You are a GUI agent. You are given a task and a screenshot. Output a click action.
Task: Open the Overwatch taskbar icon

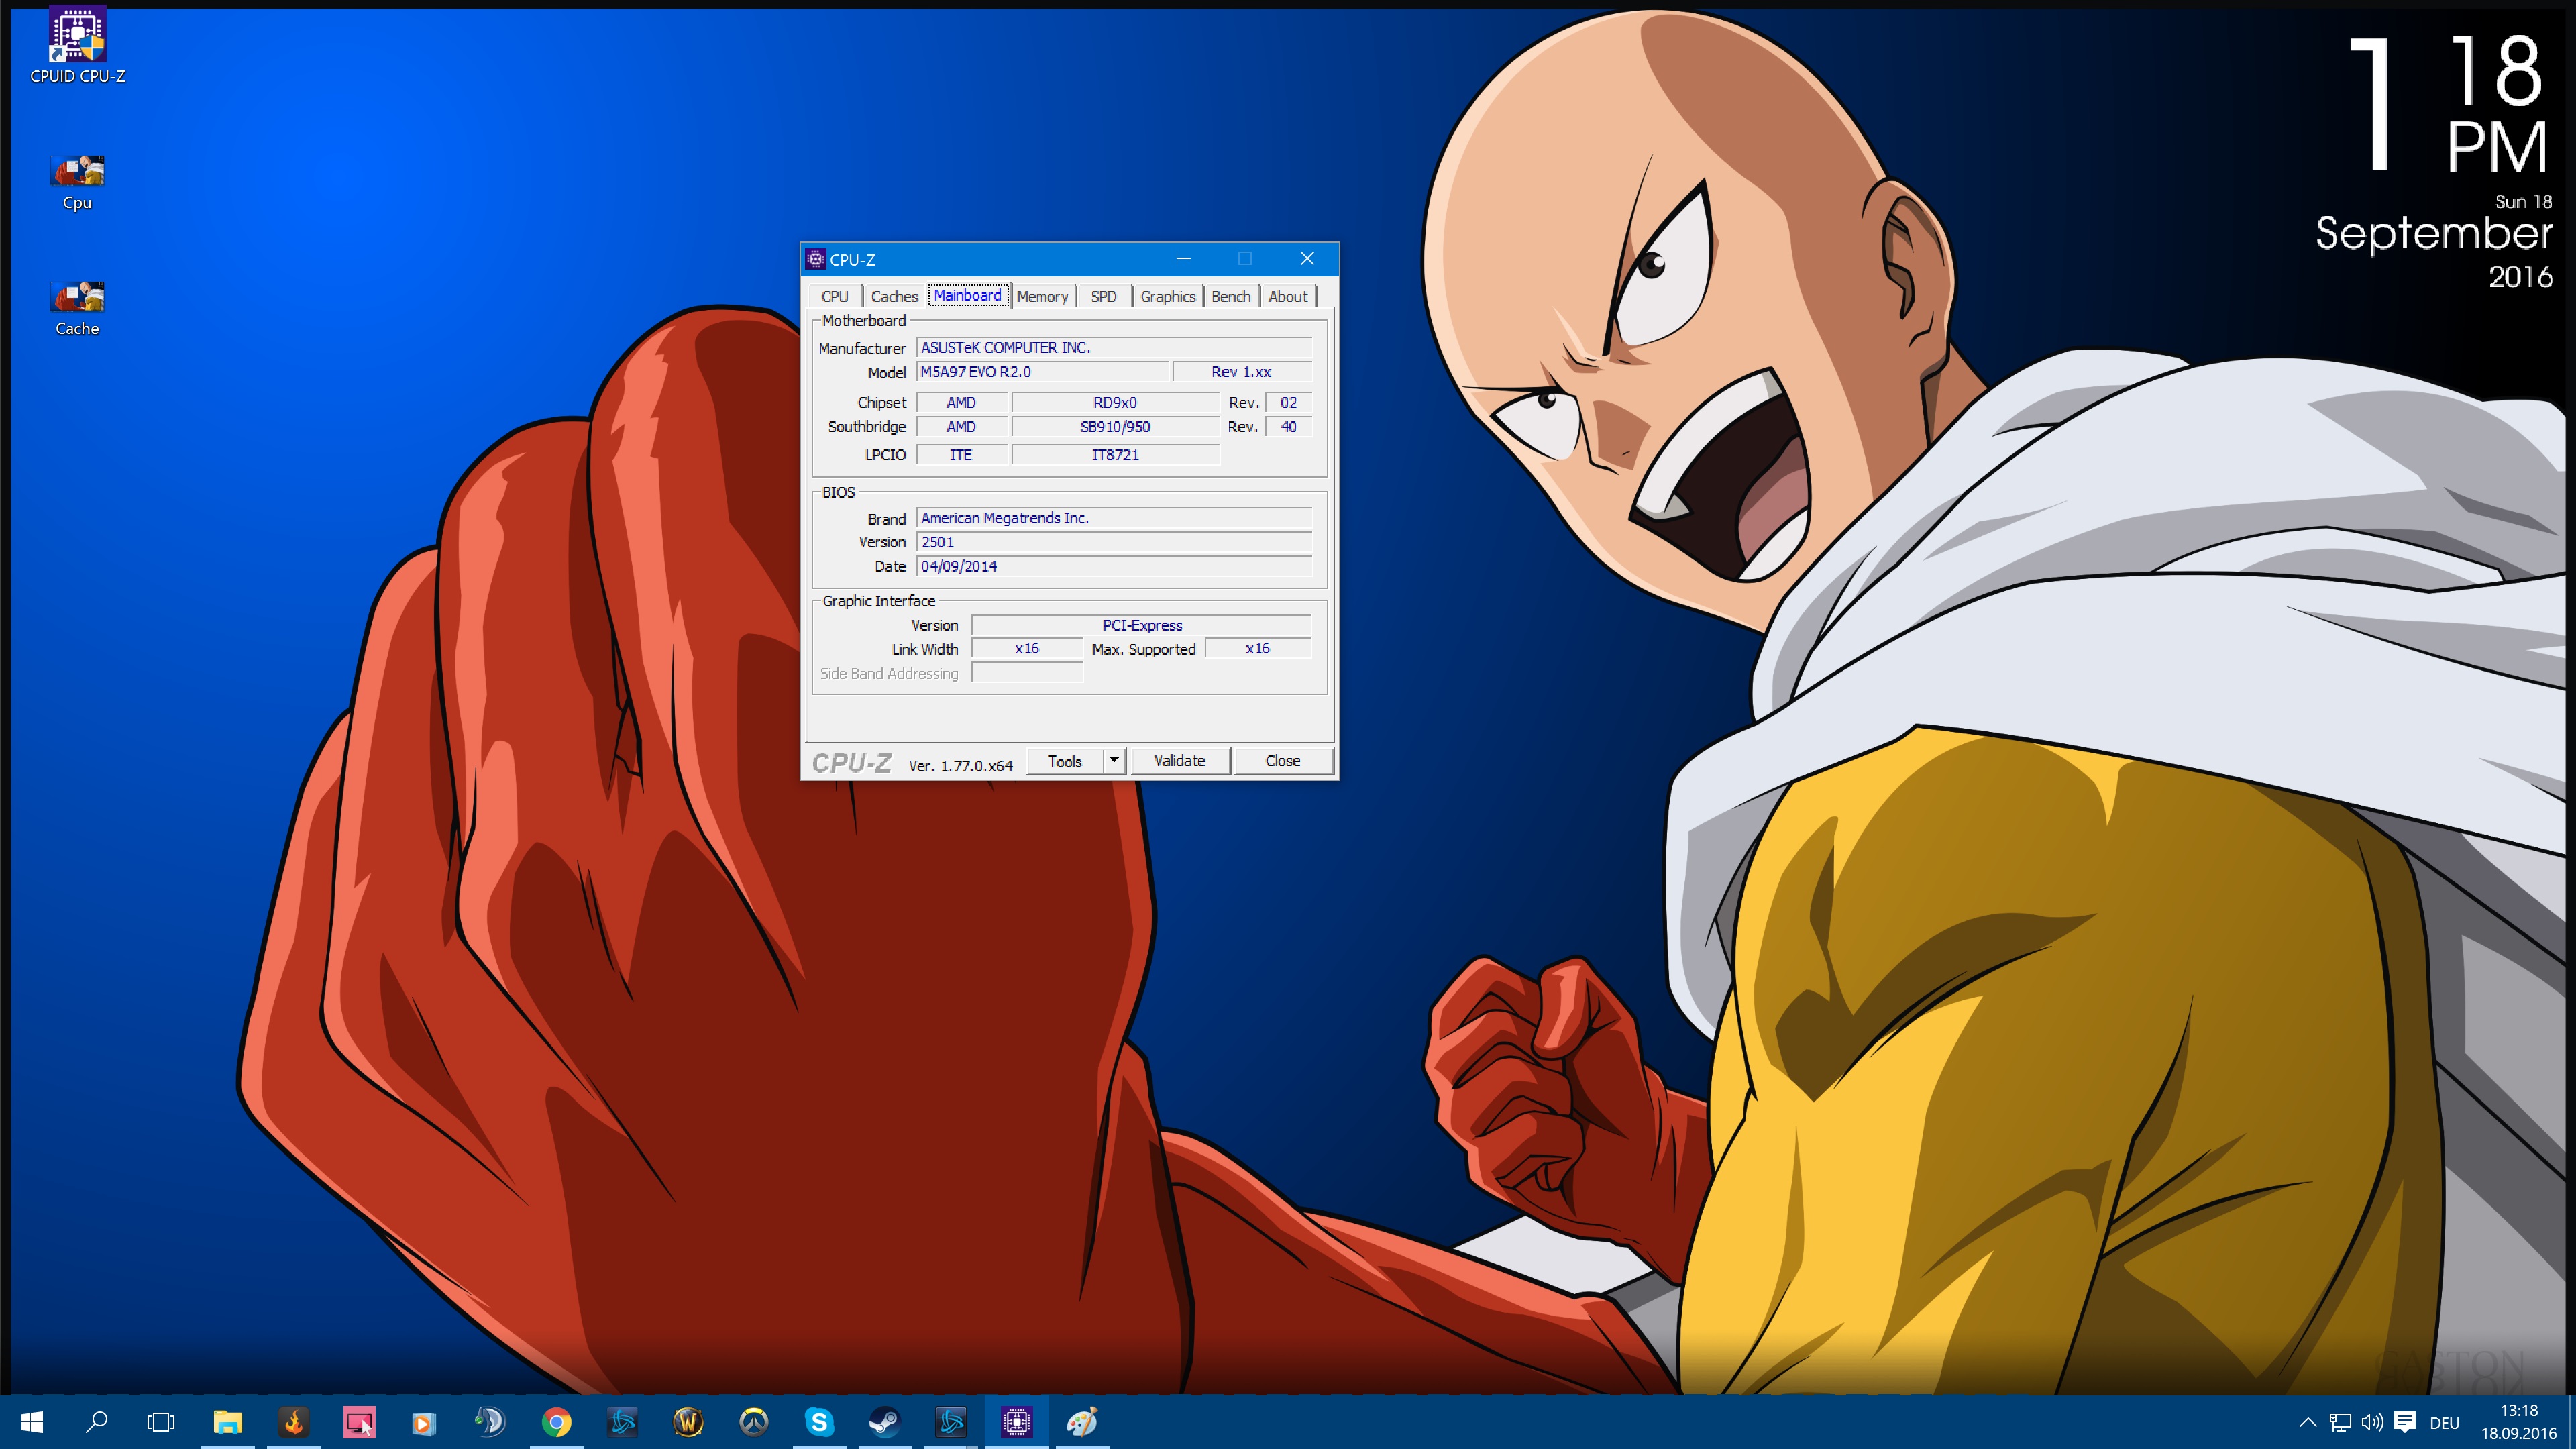pyautogui.click(x=754, y=1421)
